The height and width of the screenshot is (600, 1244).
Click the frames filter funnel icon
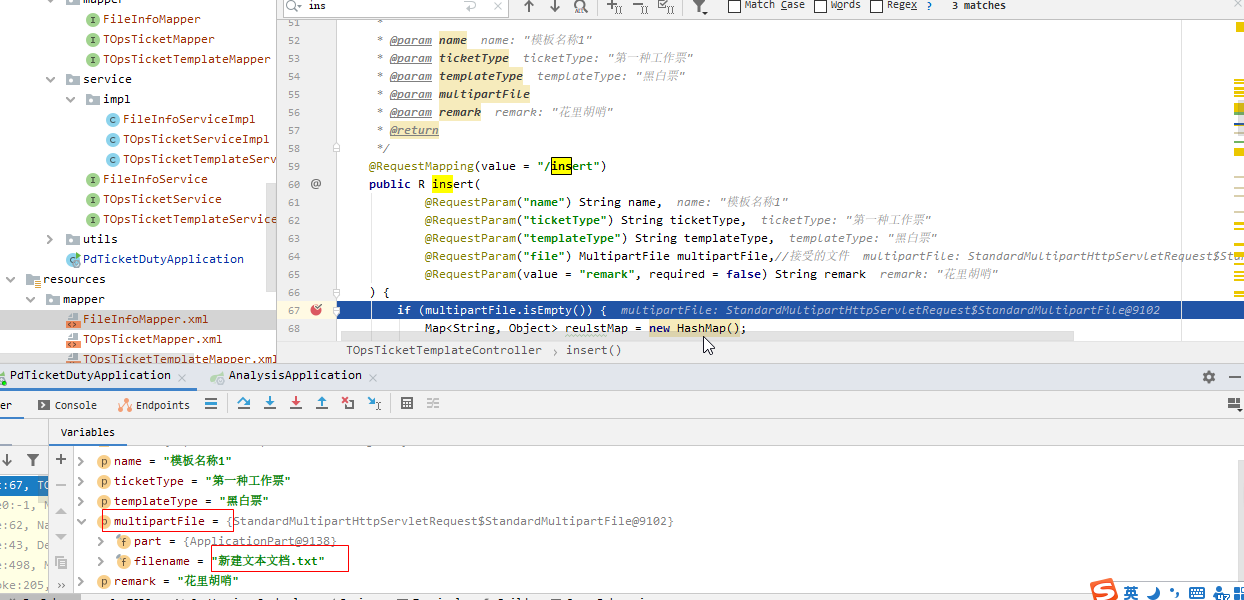(x=33, y=460)
